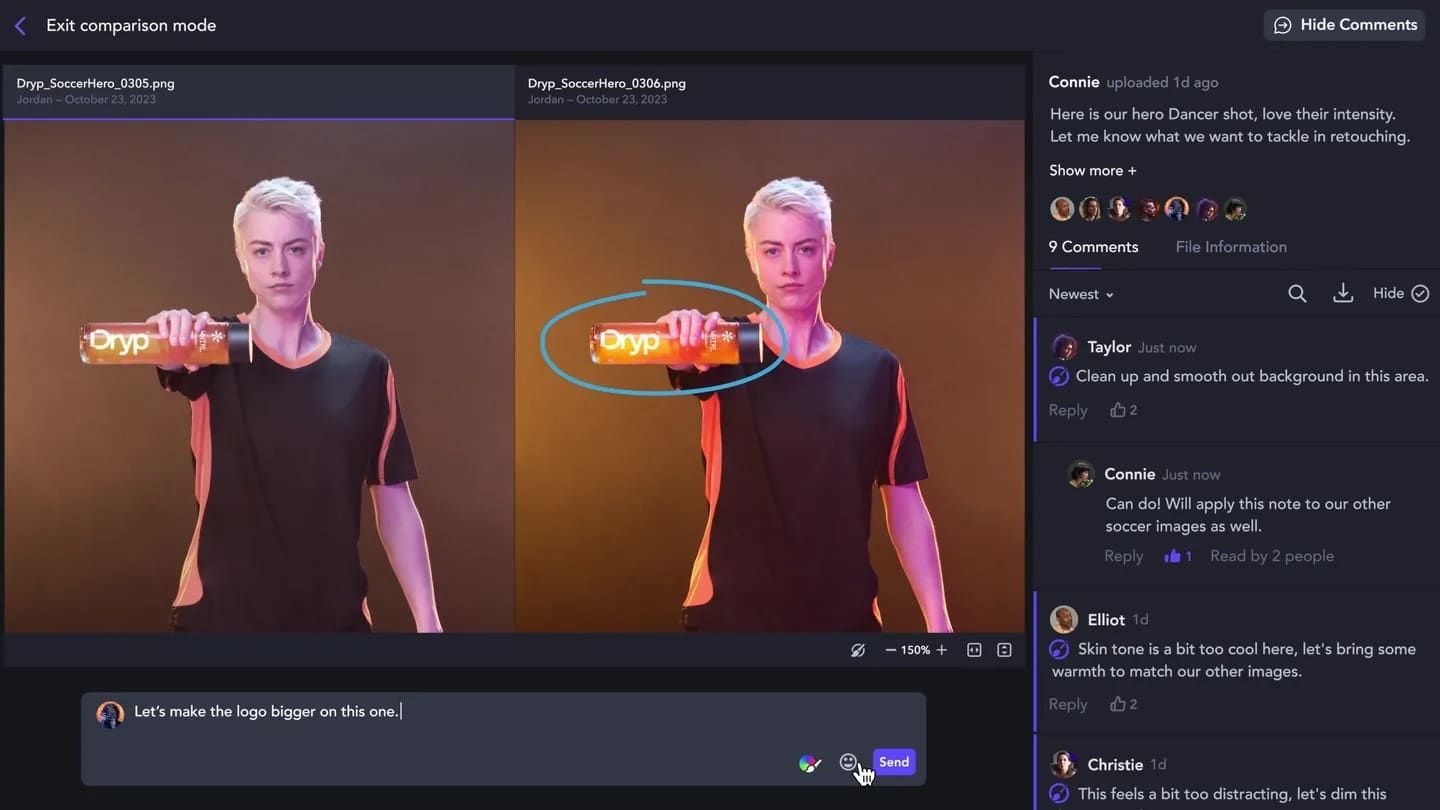1440x810 pixels.
Task: Click second collaborator avatar in the row
Action: (1091, 209)
